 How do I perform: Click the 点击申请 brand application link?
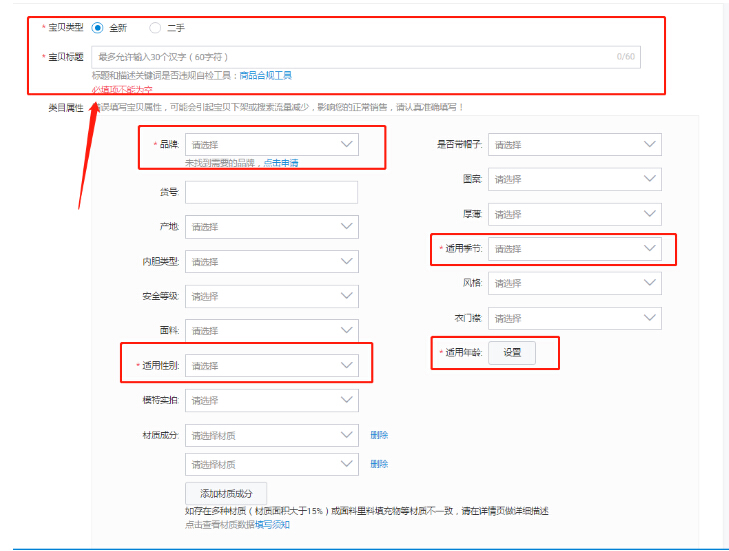(280, 162)
